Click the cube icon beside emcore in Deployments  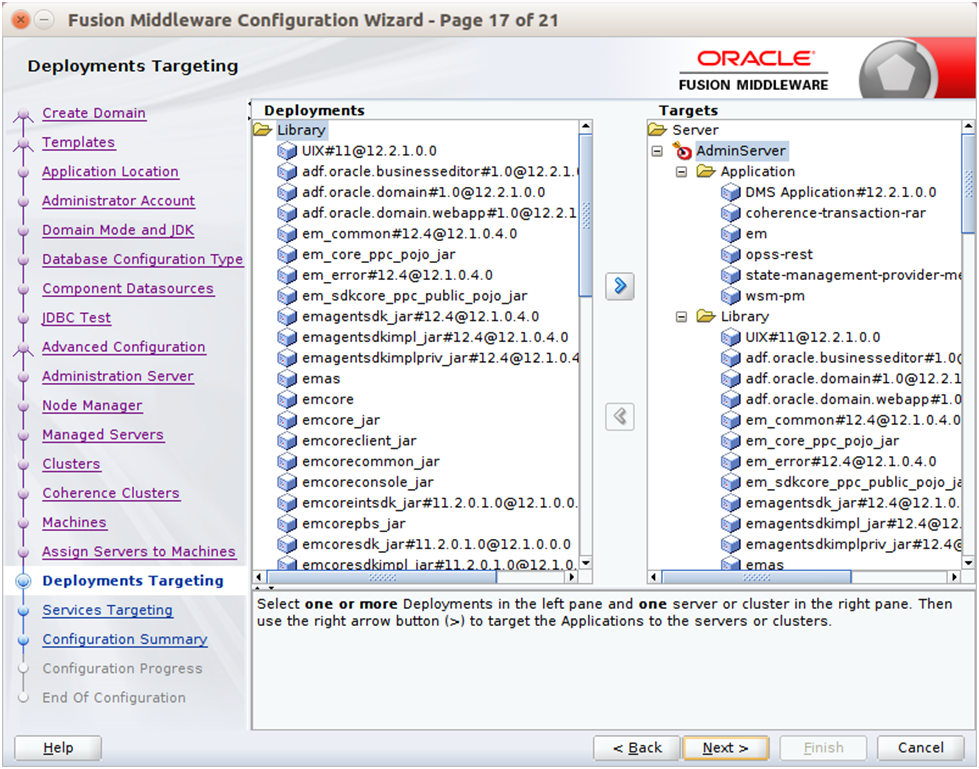click(x=287, y=399)
